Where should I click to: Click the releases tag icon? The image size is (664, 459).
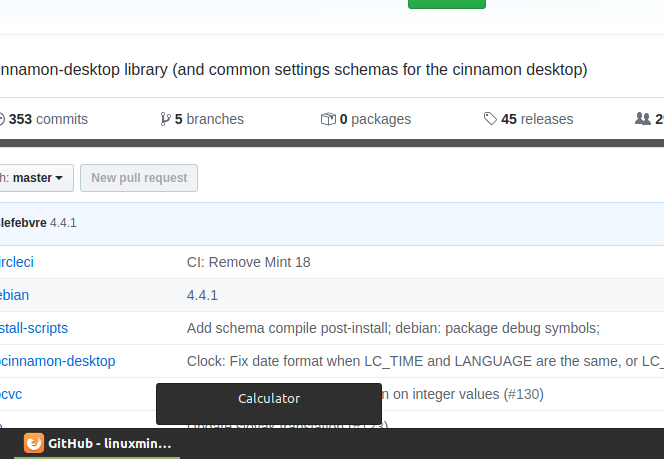click(x=490, y=119)
